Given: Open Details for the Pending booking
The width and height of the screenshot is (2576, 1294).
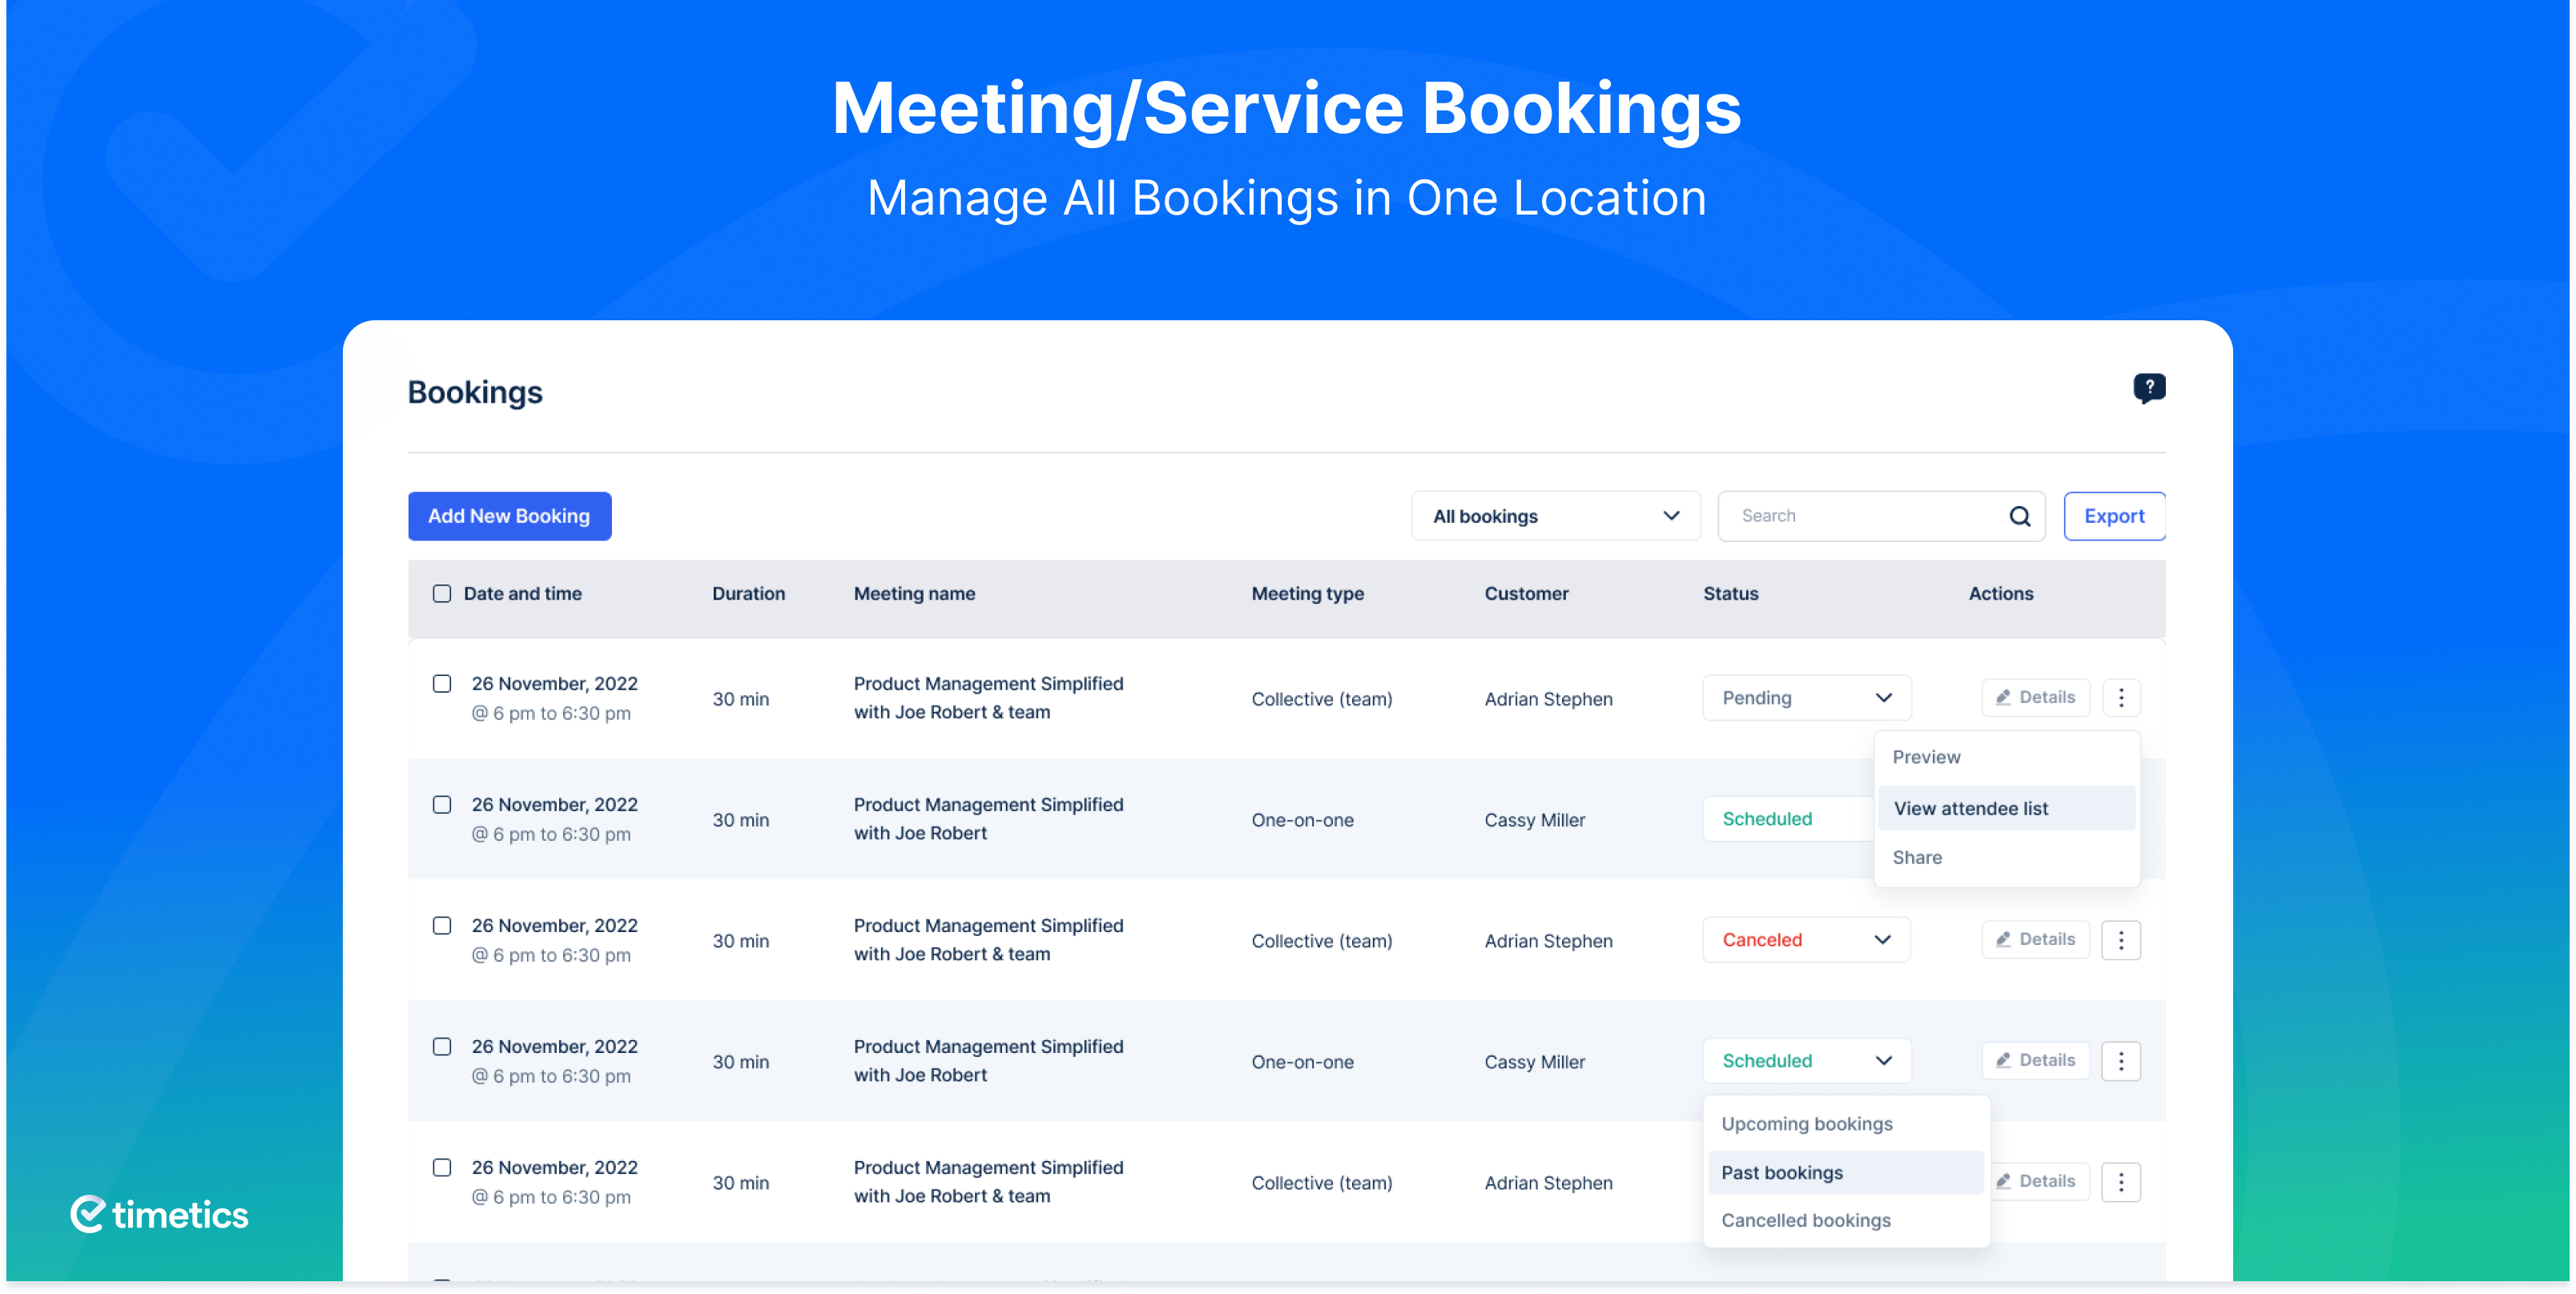Looking at the screenshot, I should pos(2035,698).
